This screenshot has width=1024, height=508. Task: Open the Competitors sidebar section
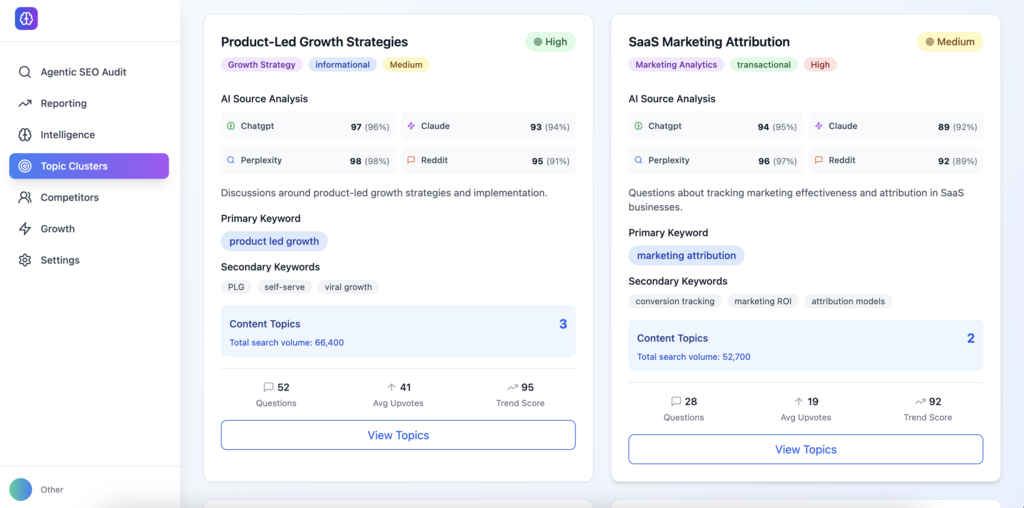(89, 197)
